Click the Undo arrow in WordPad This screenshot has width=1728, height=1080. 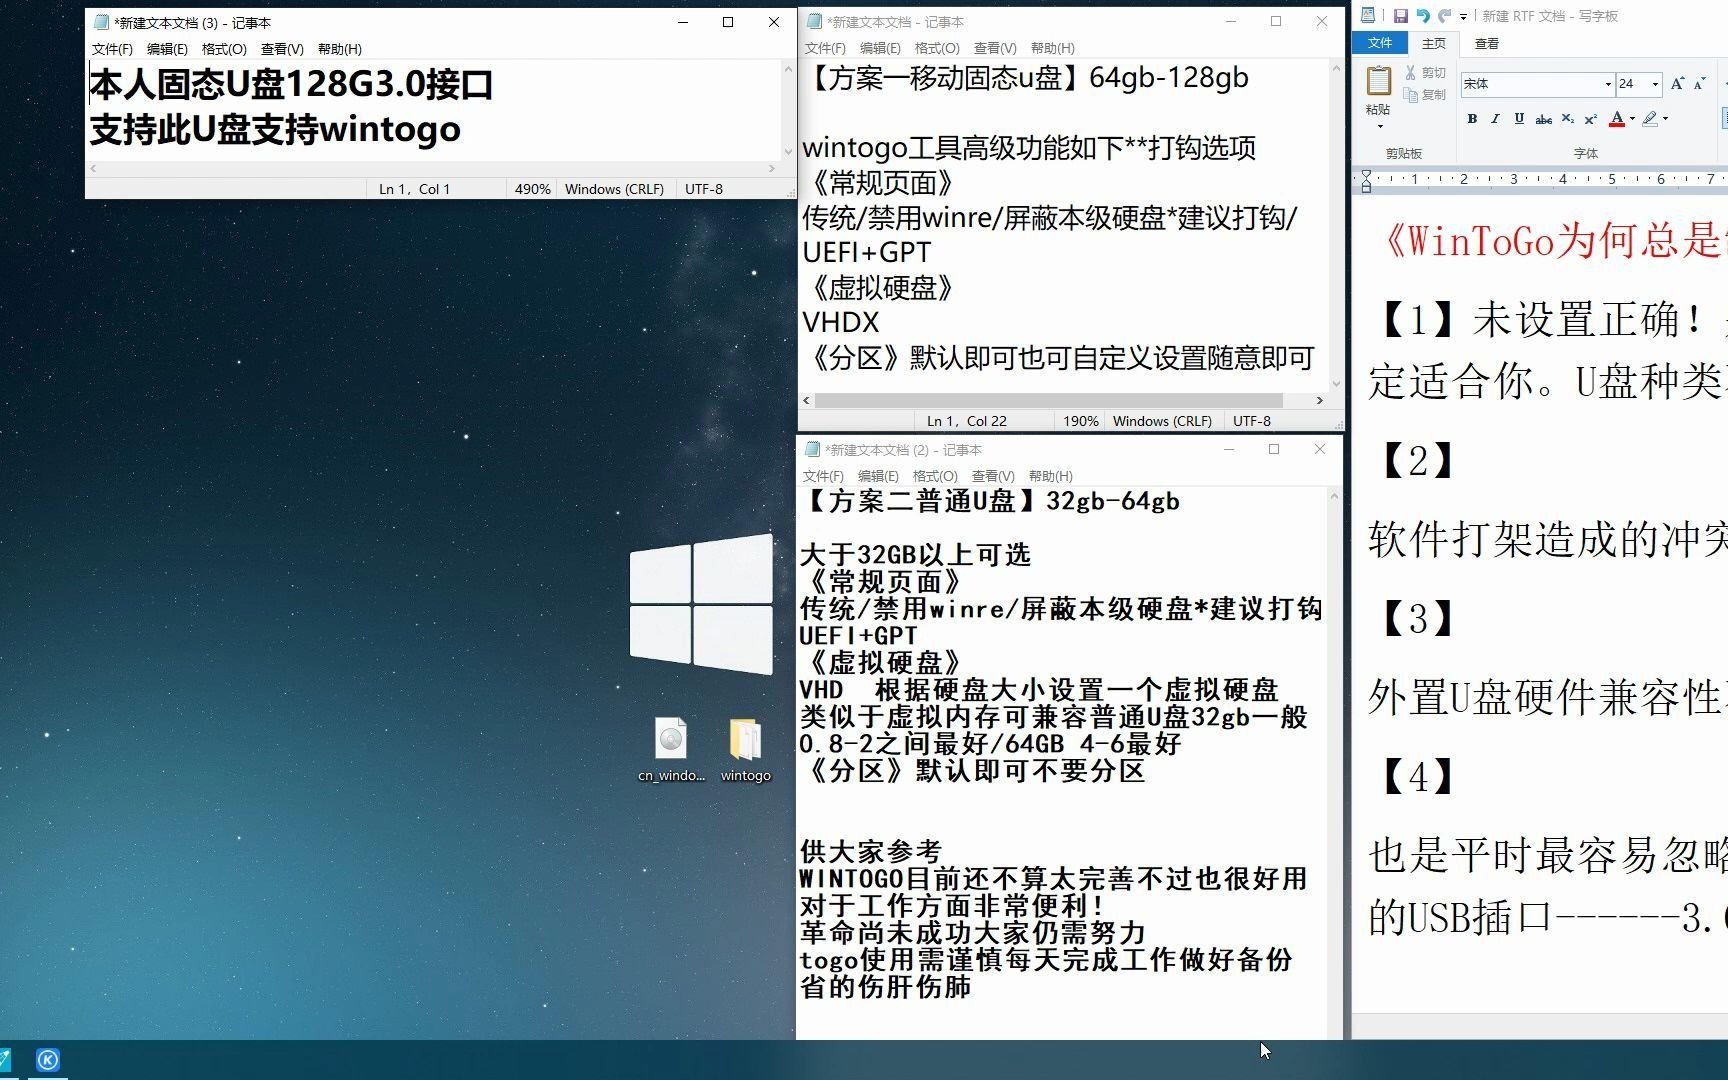(1422, 16)
